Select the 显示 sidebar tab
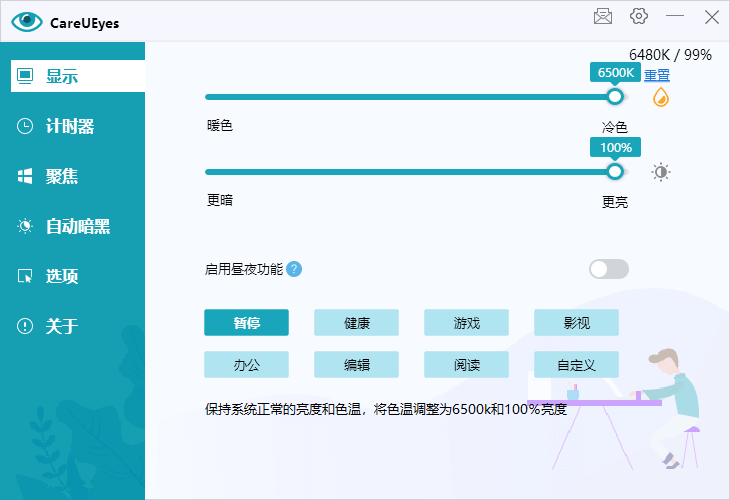 pyautogui.click(x=78, y=76)
